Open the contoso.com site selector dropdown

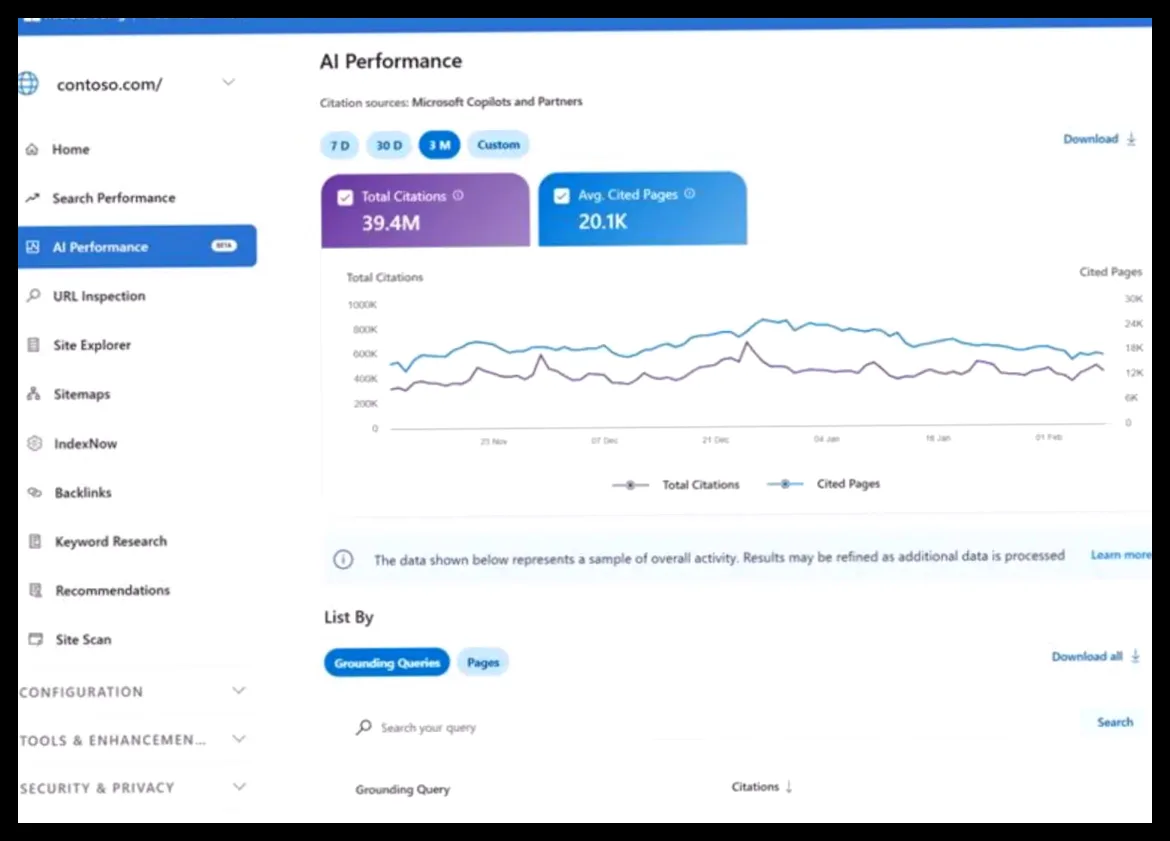228,82
